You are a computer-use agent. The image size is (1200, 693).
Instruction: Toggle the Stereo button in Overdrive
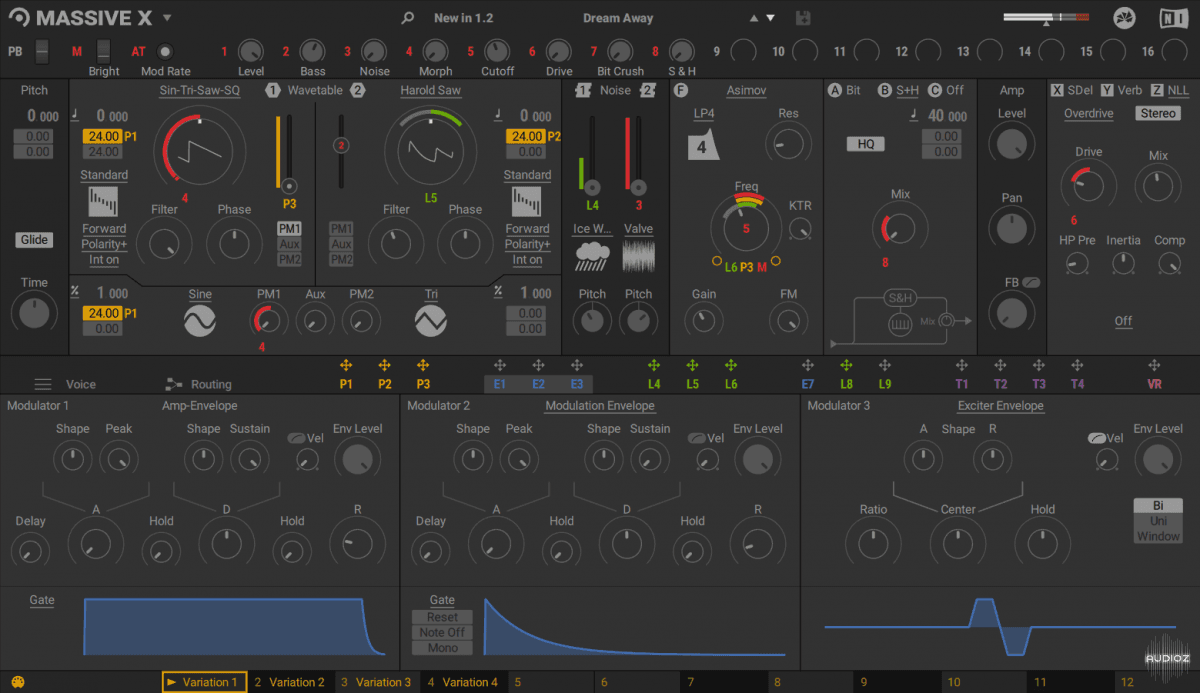click(1158, 113)
